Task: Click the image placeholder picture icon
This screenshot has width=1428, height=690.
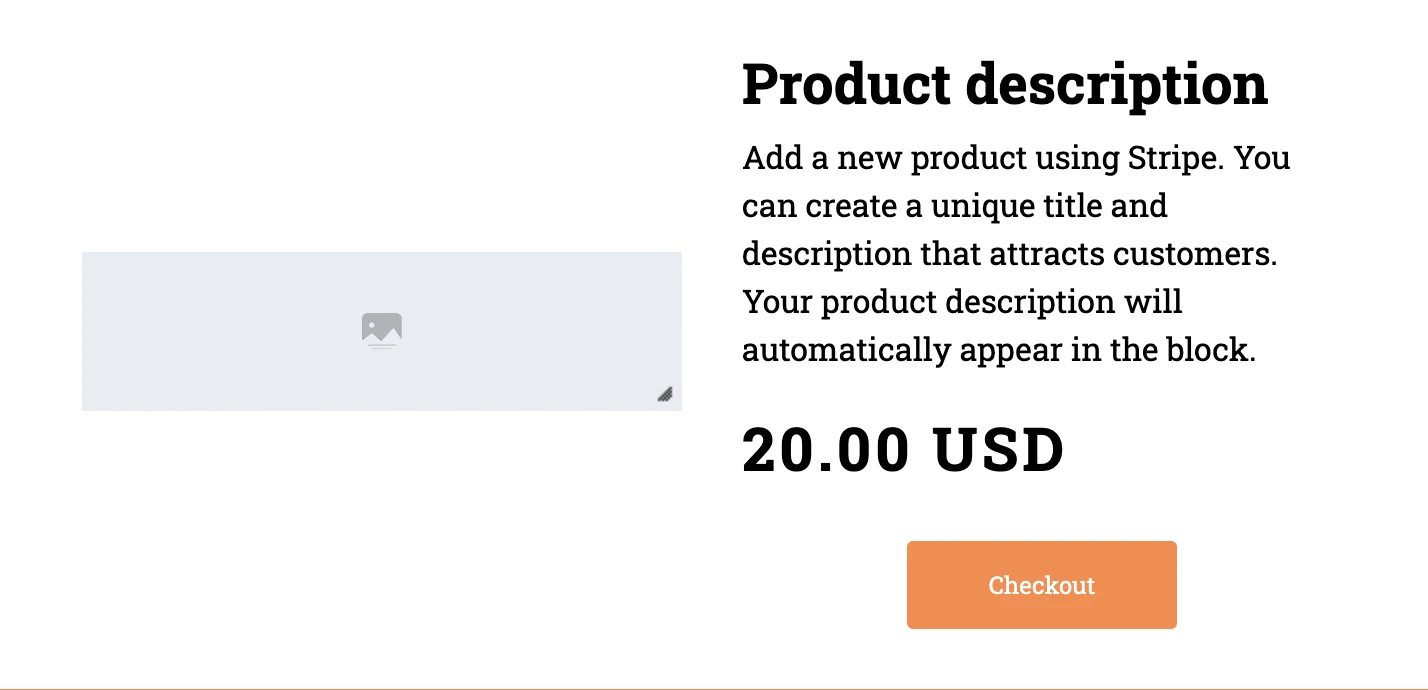Action: (x=381, y=330)
